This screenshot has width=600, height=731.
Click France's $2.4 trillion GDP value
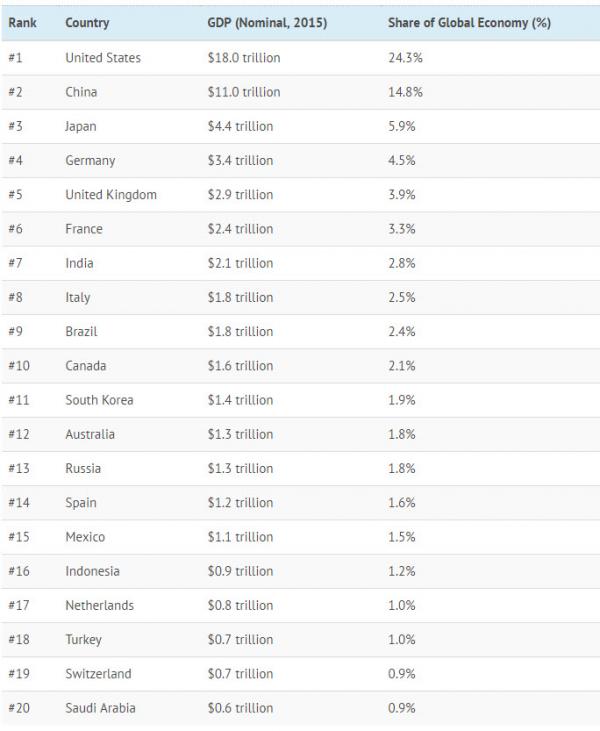pyautogui.click(x=240, y=229)
